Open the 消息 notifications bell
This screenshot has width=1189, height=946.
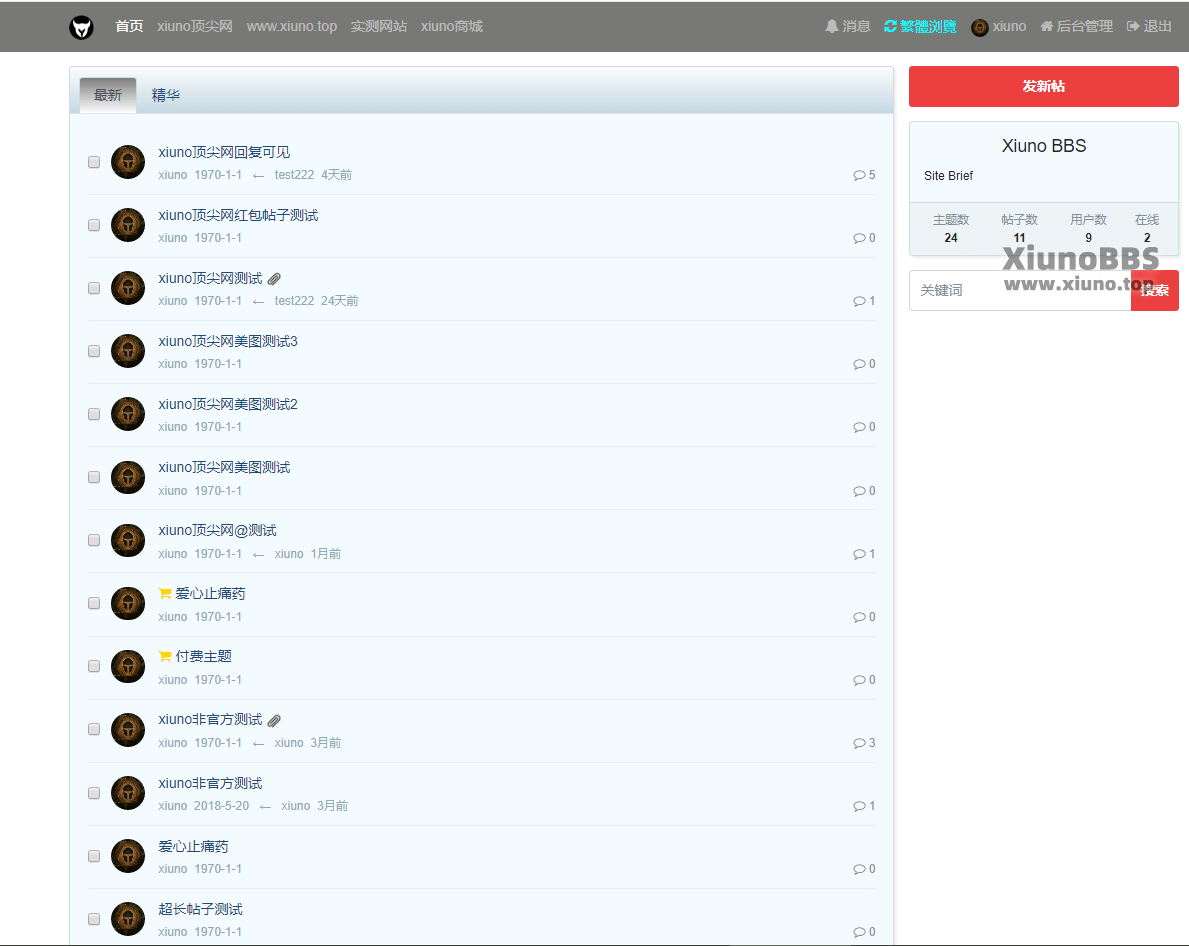pos(848,27)
